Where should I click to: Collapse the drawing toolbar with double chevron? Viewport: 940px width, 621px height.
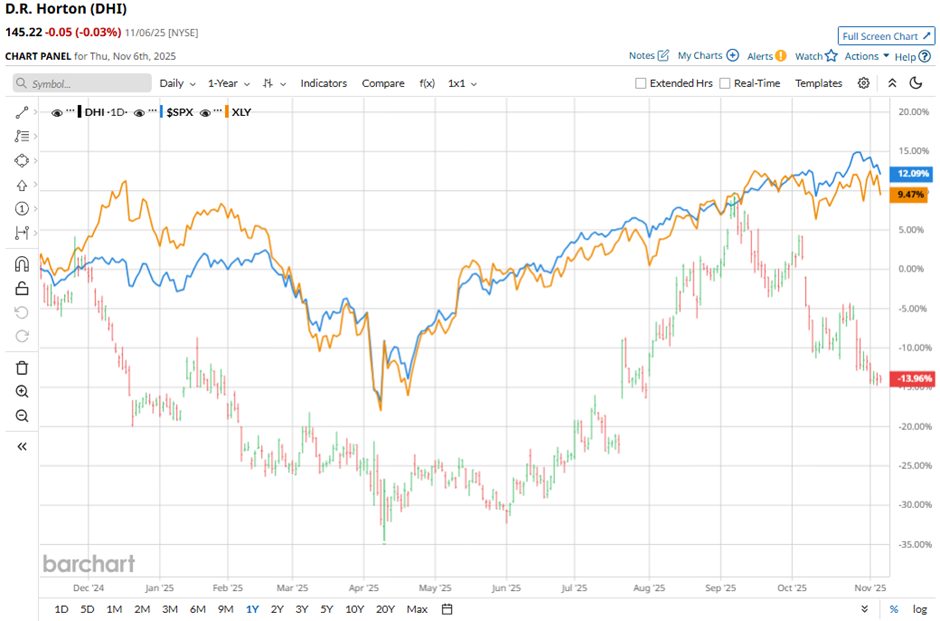point(22,447)
